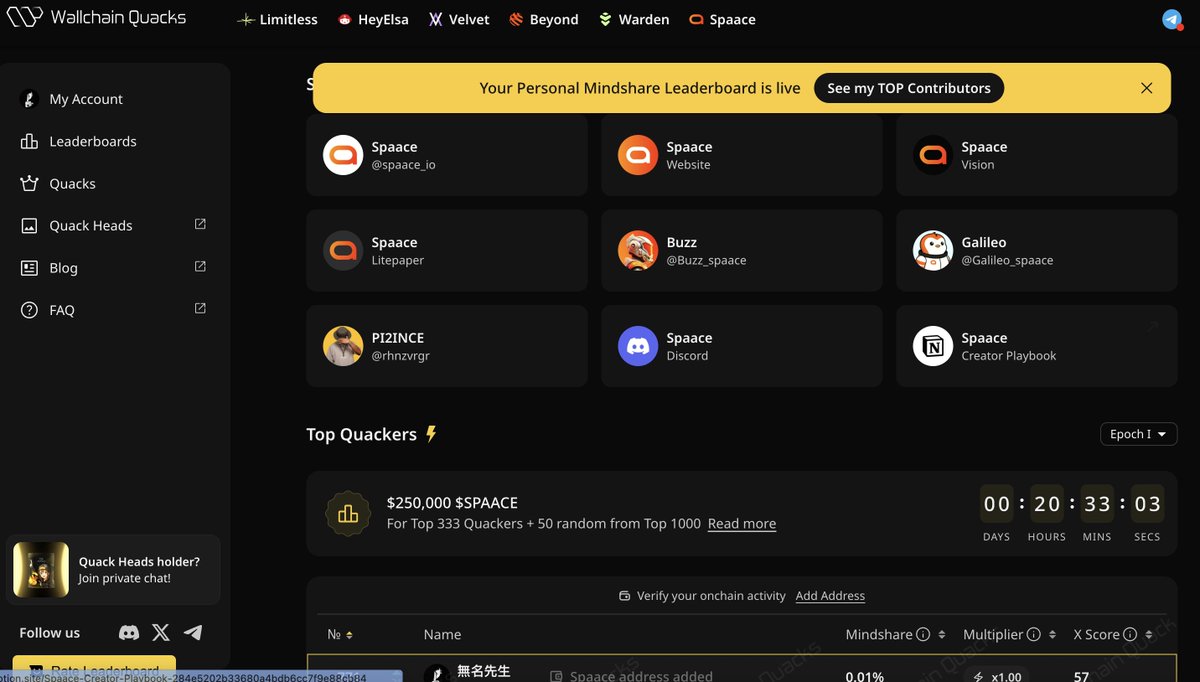
Task: Click the Telegram icon beside Follow us
Action: pyautogui.click(x=193, y=632)
